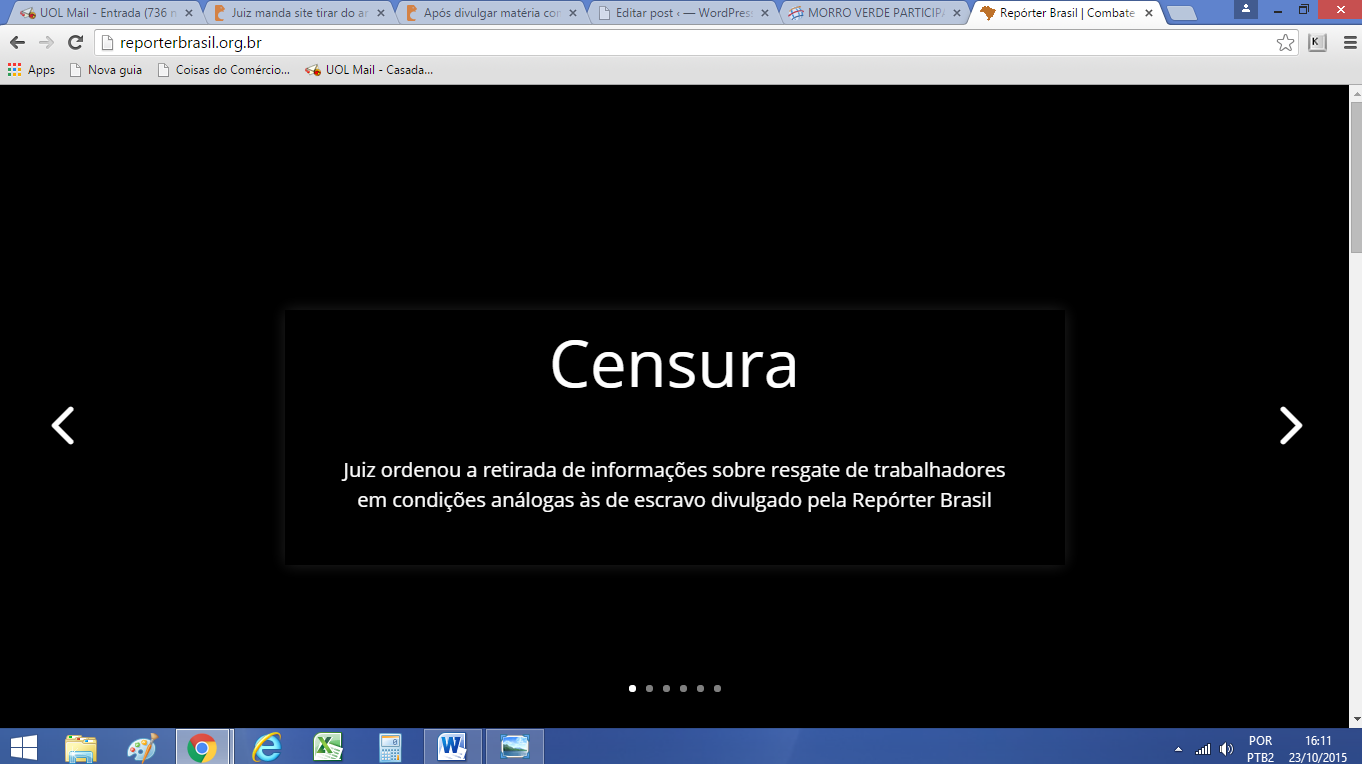Viewport: 1362px width, 764px height.
Task: Go back to the previous page
Action: click(x=17, y=43)
